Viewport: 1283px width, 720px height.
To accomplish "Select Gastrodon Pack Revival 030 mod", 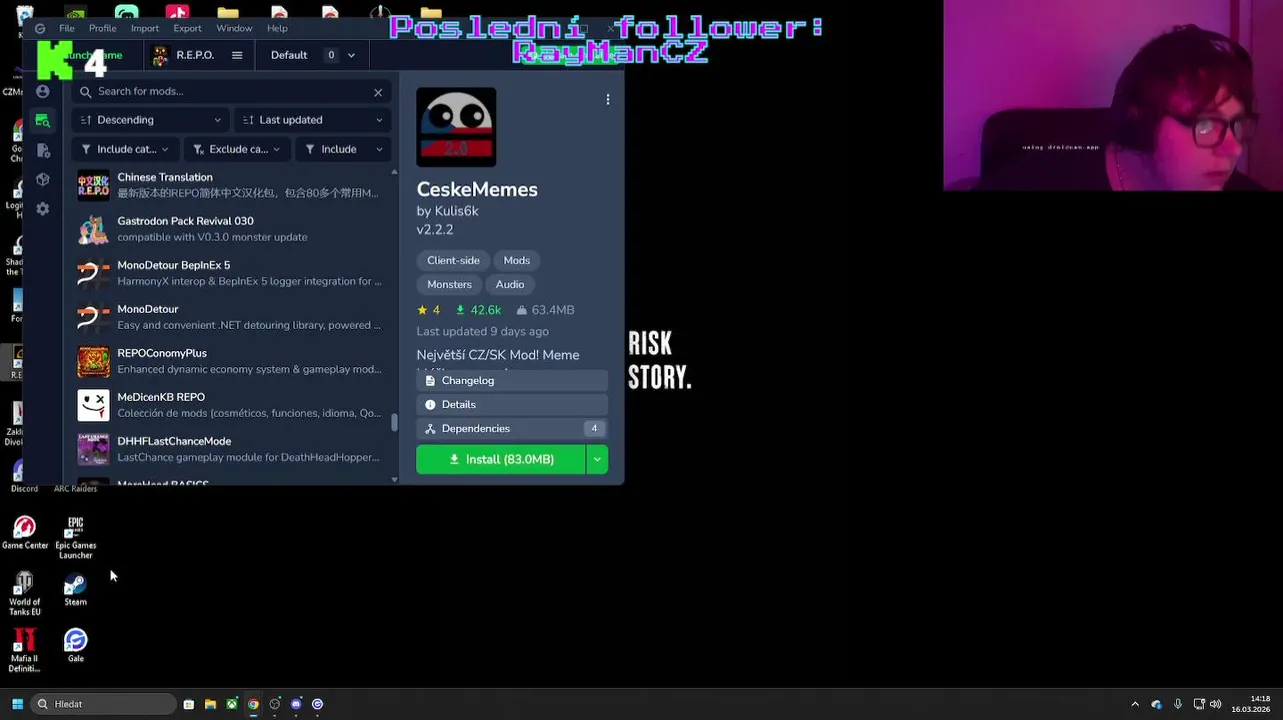I will click(232, 229).
